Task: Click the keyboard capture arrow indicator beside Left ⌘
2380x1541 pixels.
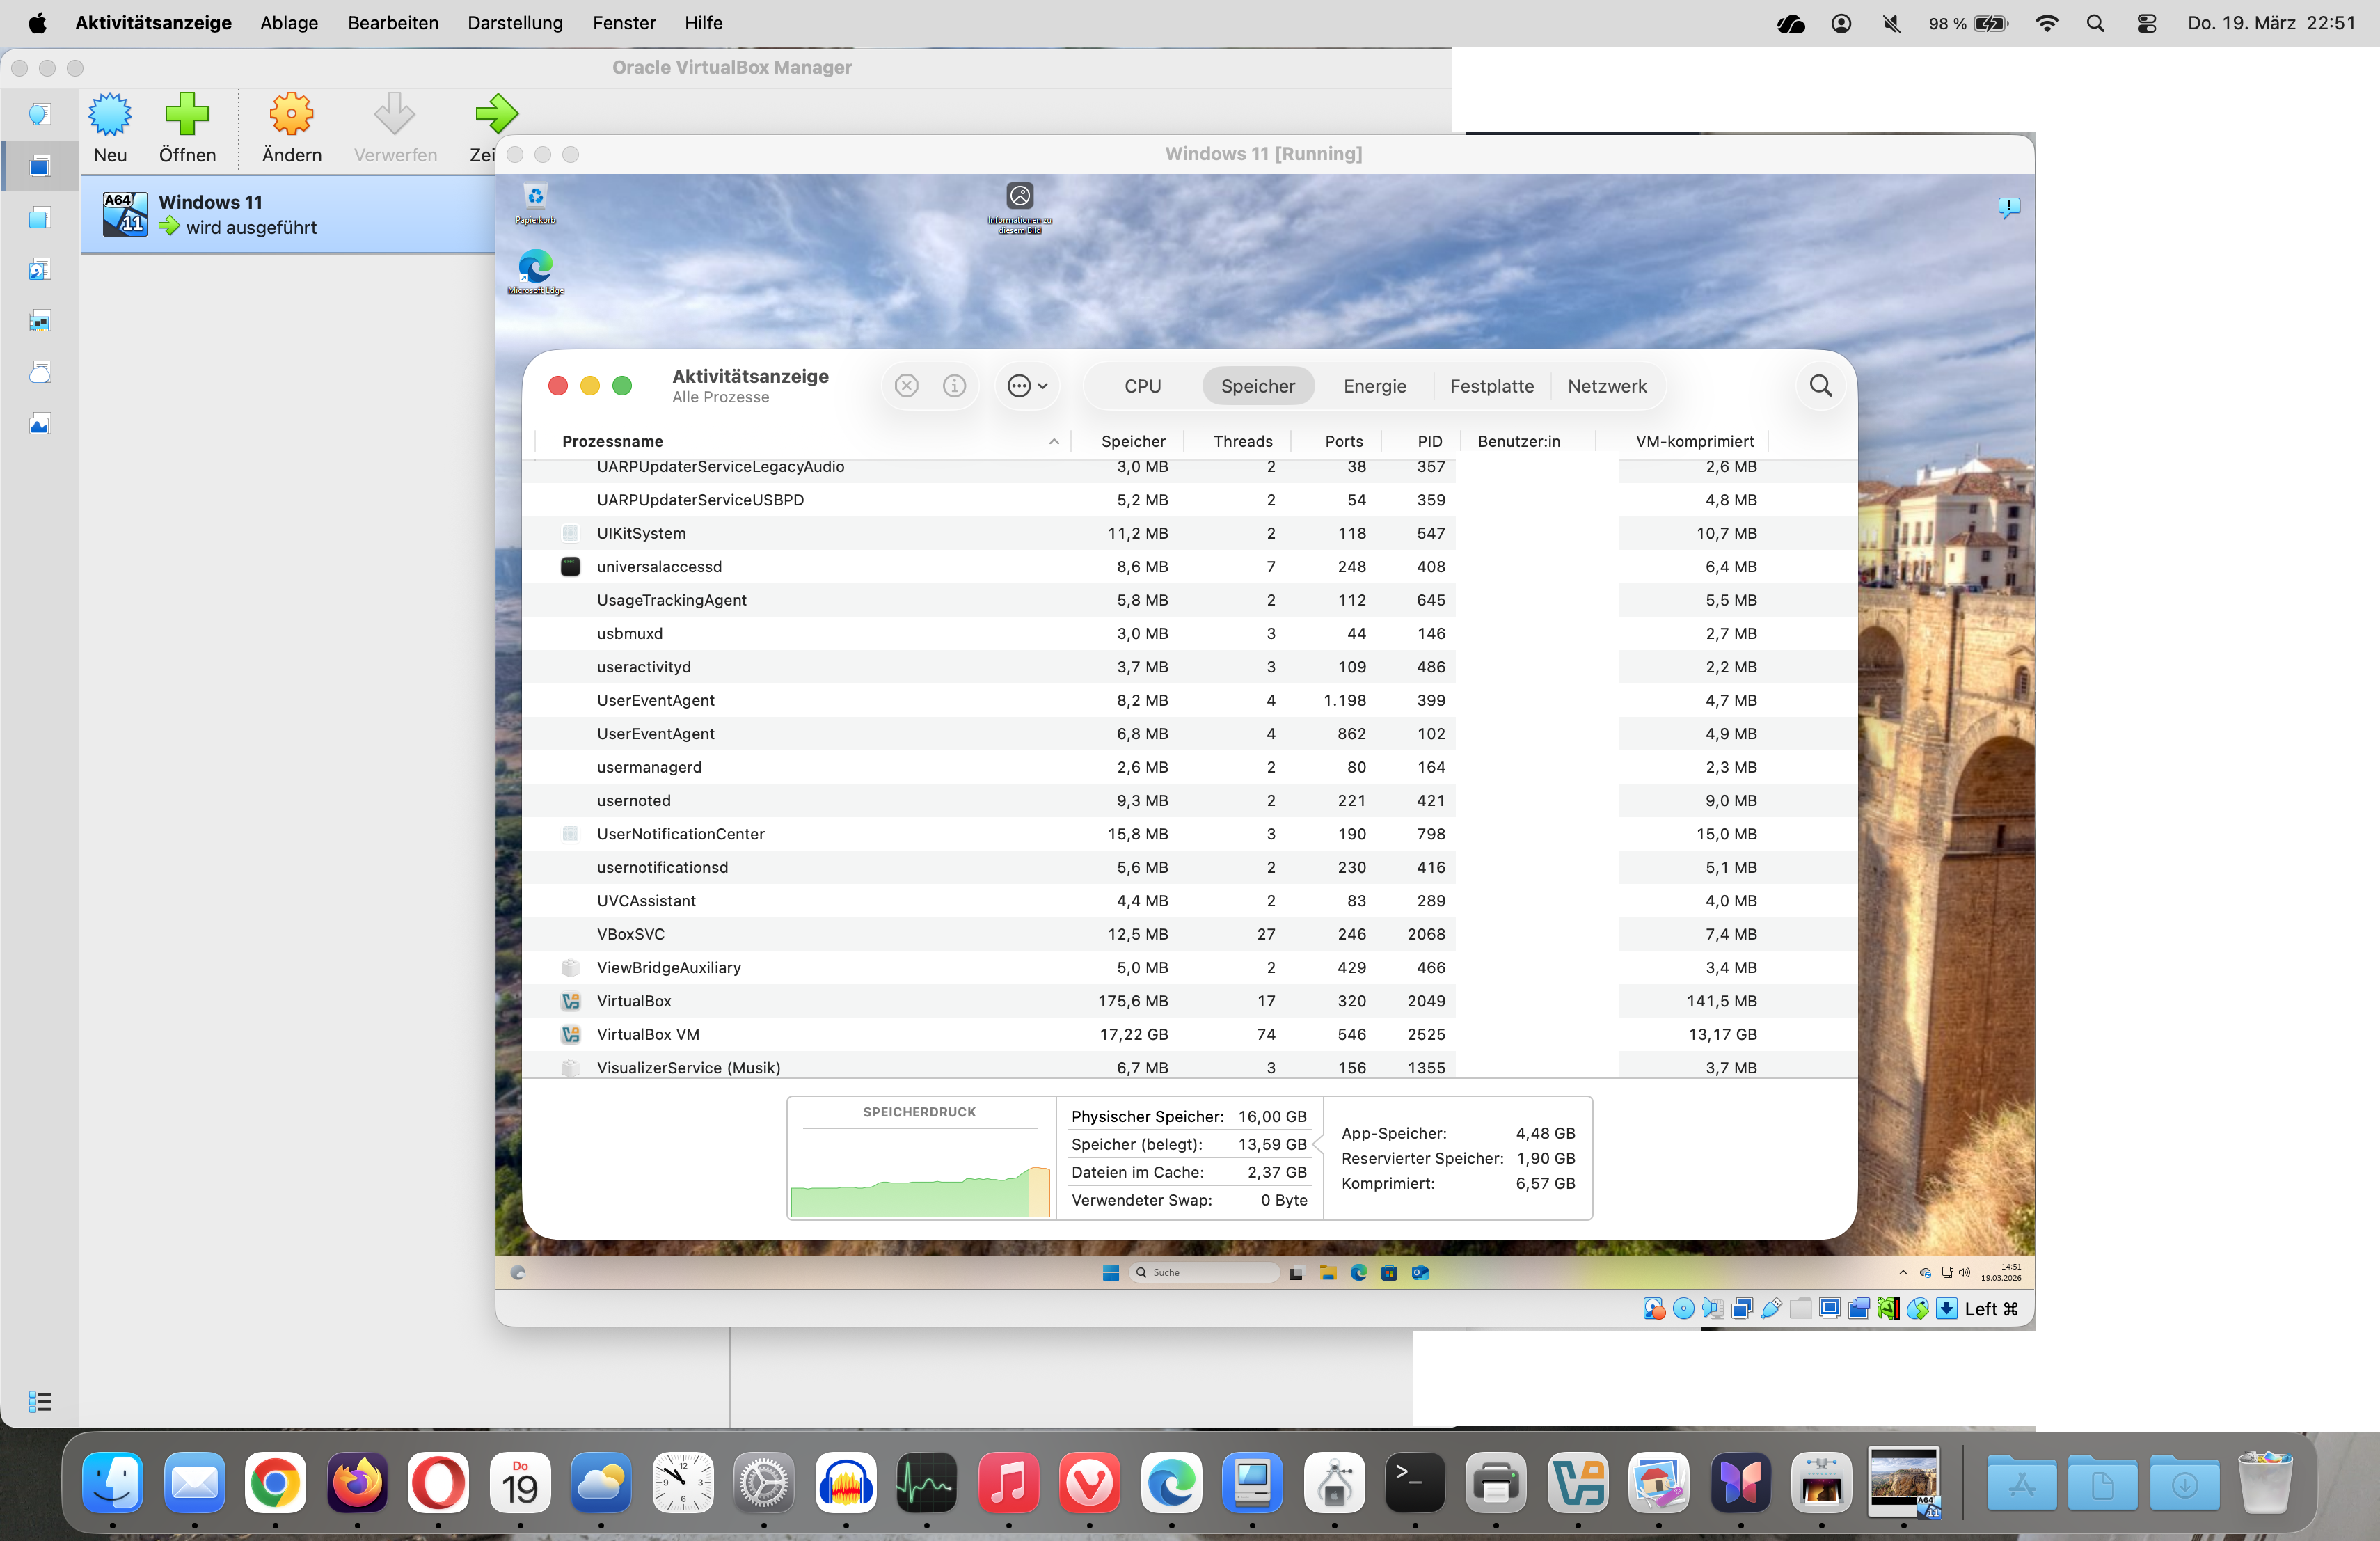Action: [x=1947, y=1309]
